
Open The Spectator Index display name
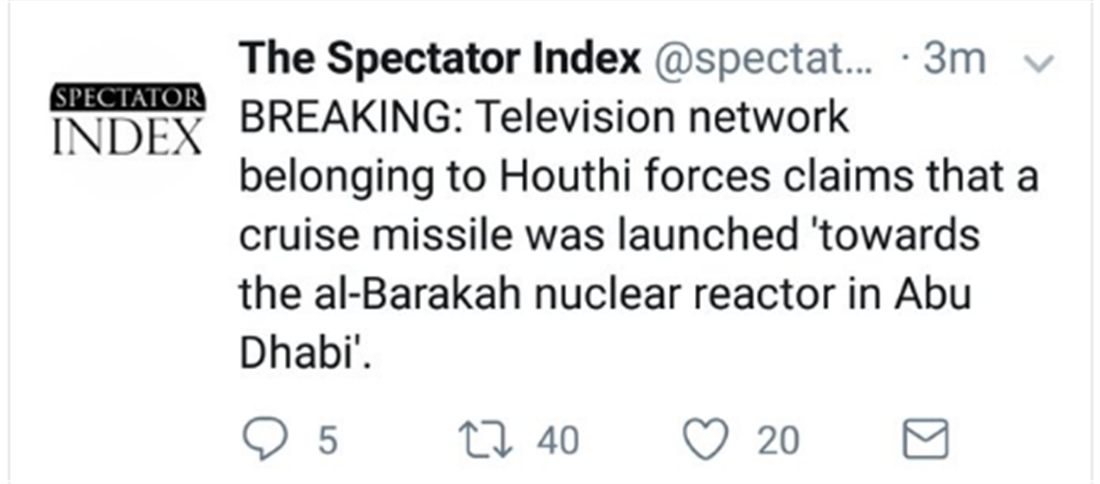click(x=440, y=61)
